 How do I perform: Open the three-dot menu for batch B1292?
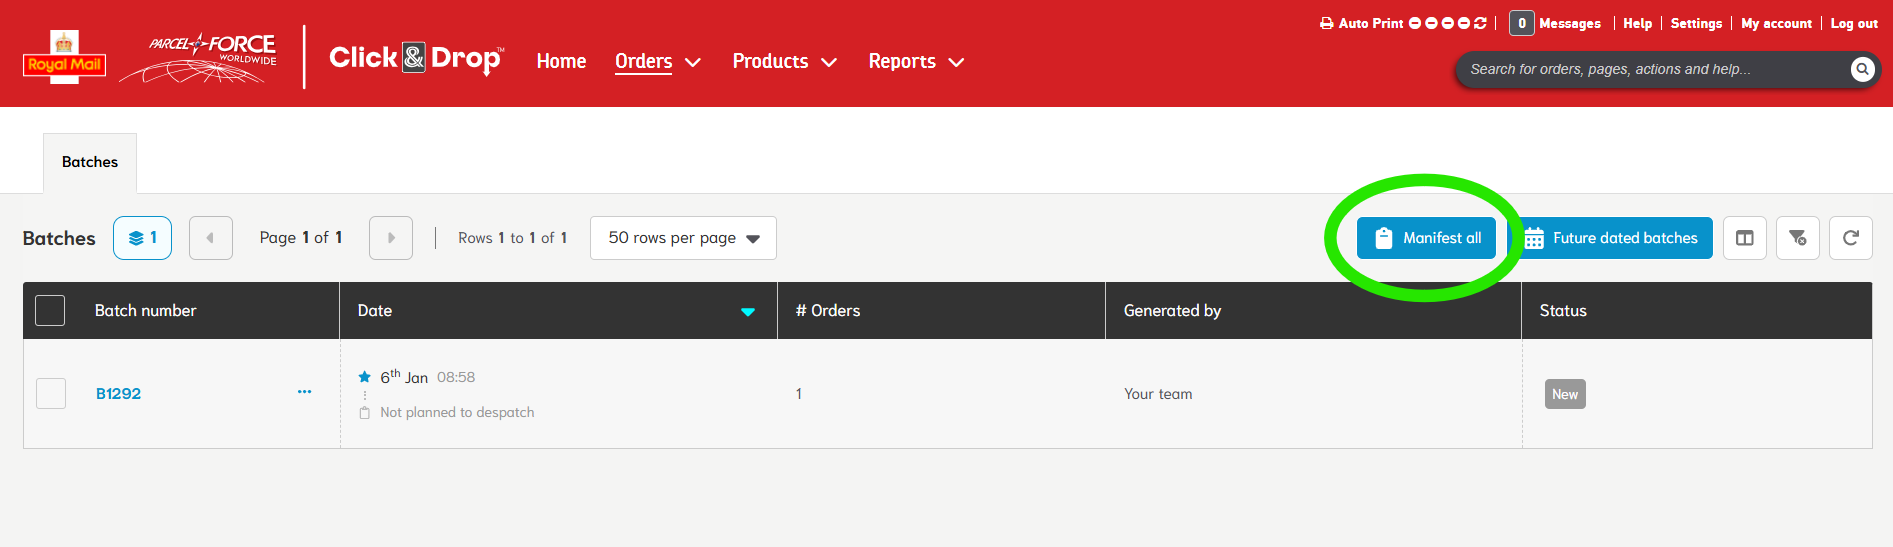[x=304, y=392]
